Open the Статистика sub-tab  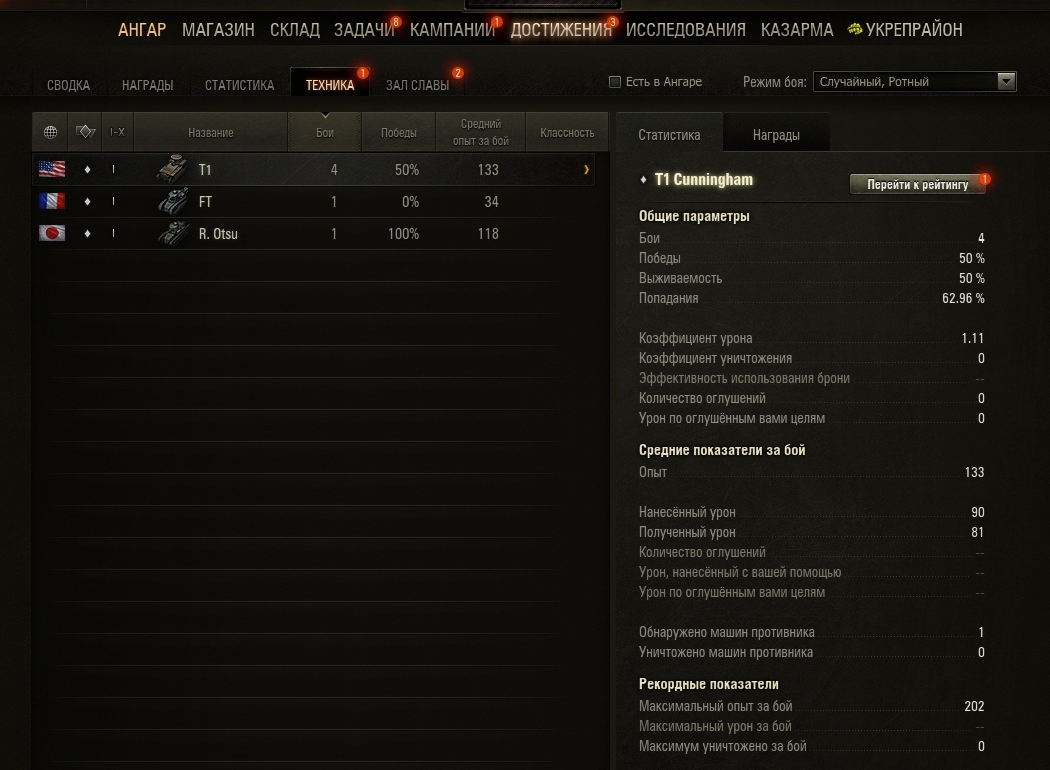click(239, 85)
